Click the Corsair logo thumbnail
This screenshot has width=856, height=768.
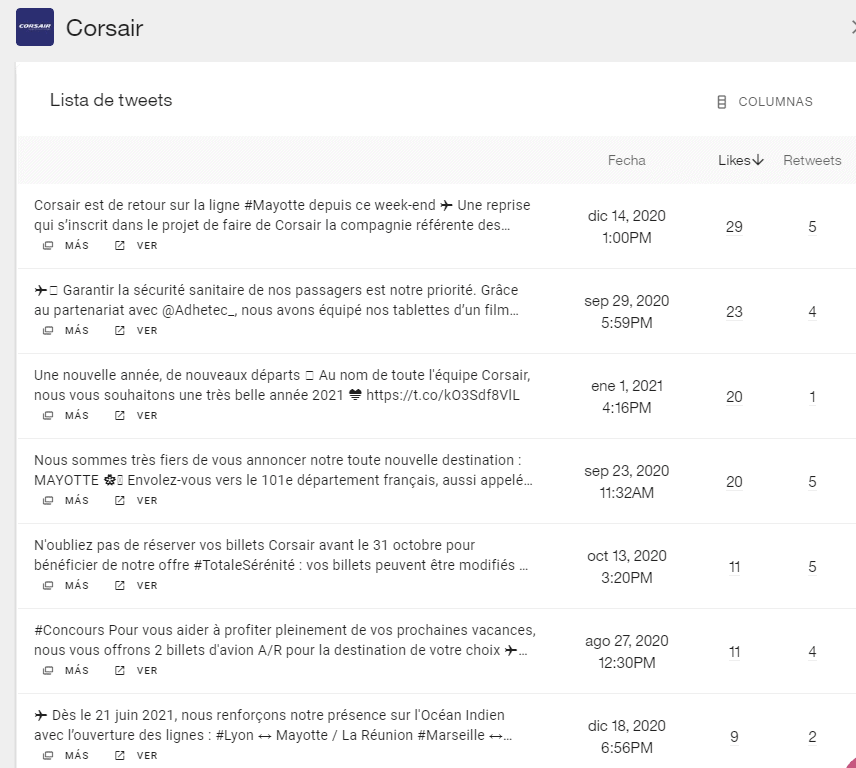[35, 27]
